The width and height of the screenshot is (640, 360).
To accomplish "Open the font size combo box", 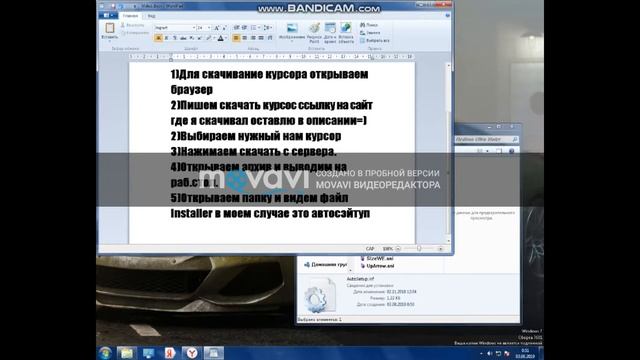I will [204, 28].
